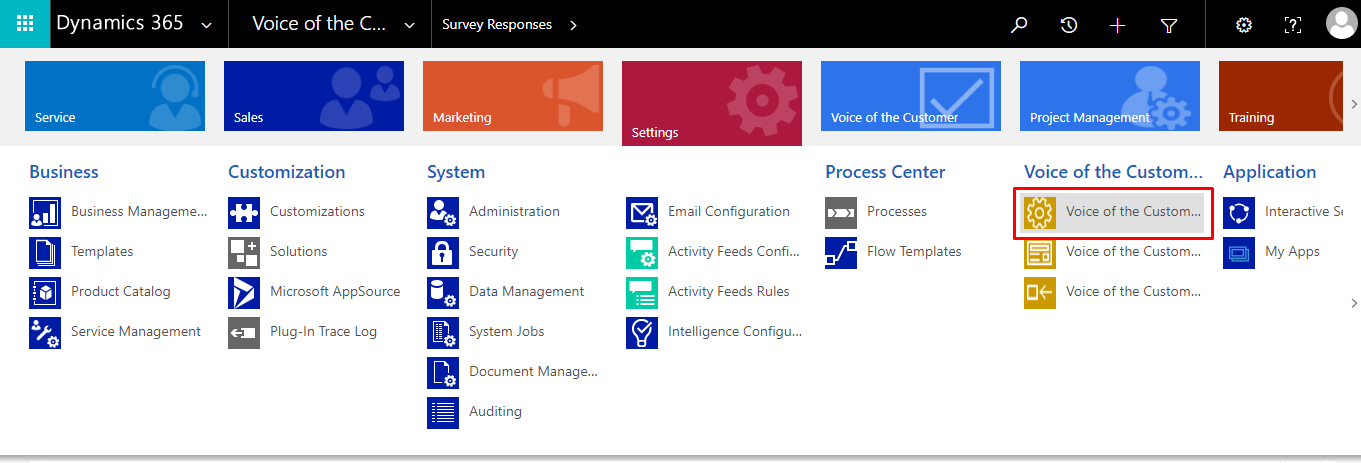Click the Email Configuration icon
1361x463 pixels.
click(x=642, y=212)
